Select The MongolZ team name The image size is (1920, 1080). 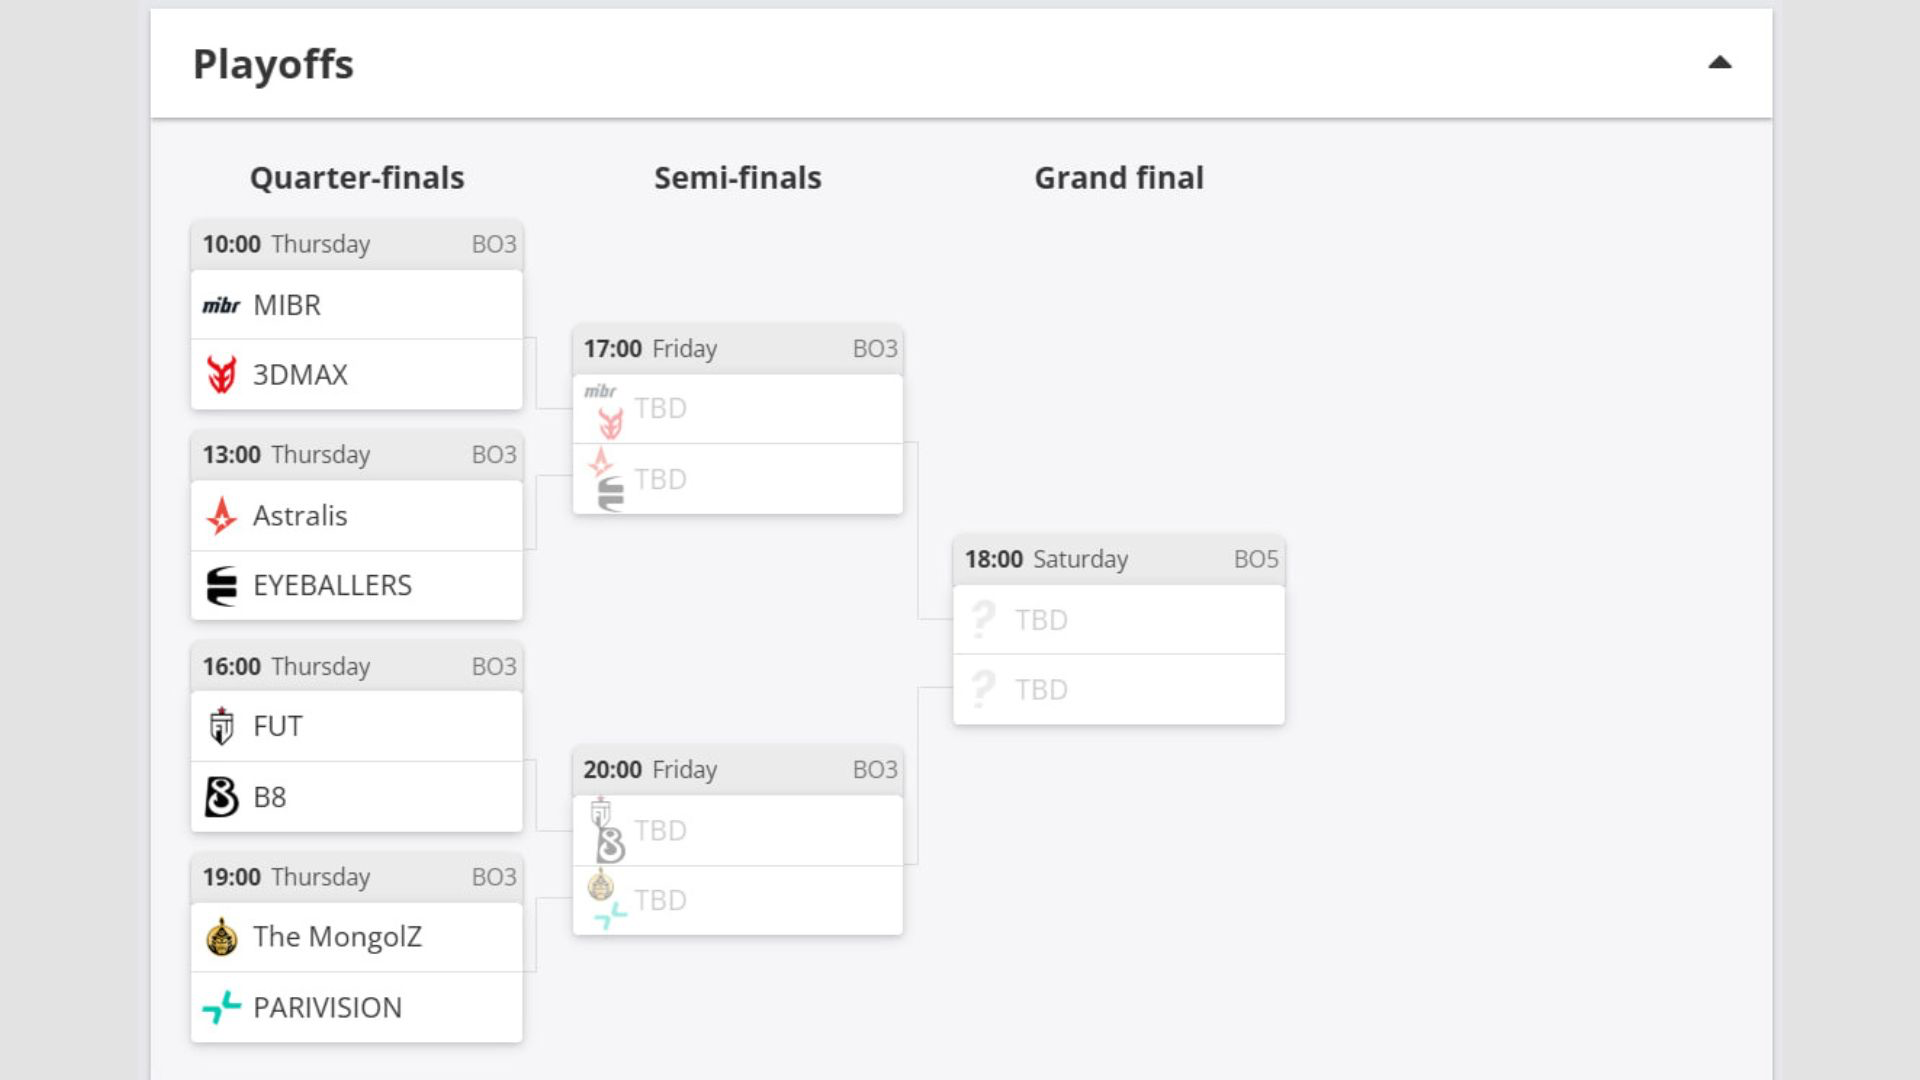pyautogui.click(x=337, y=937)
